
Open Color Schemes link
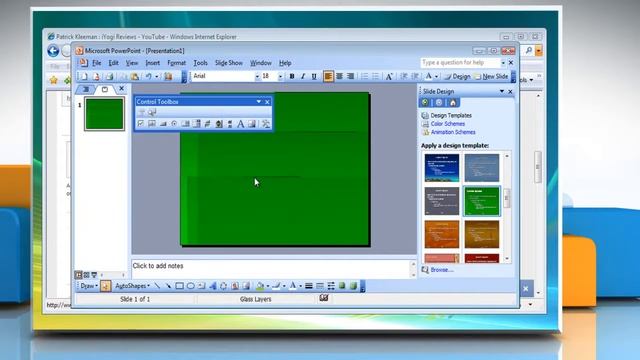(x=448, y=124)
